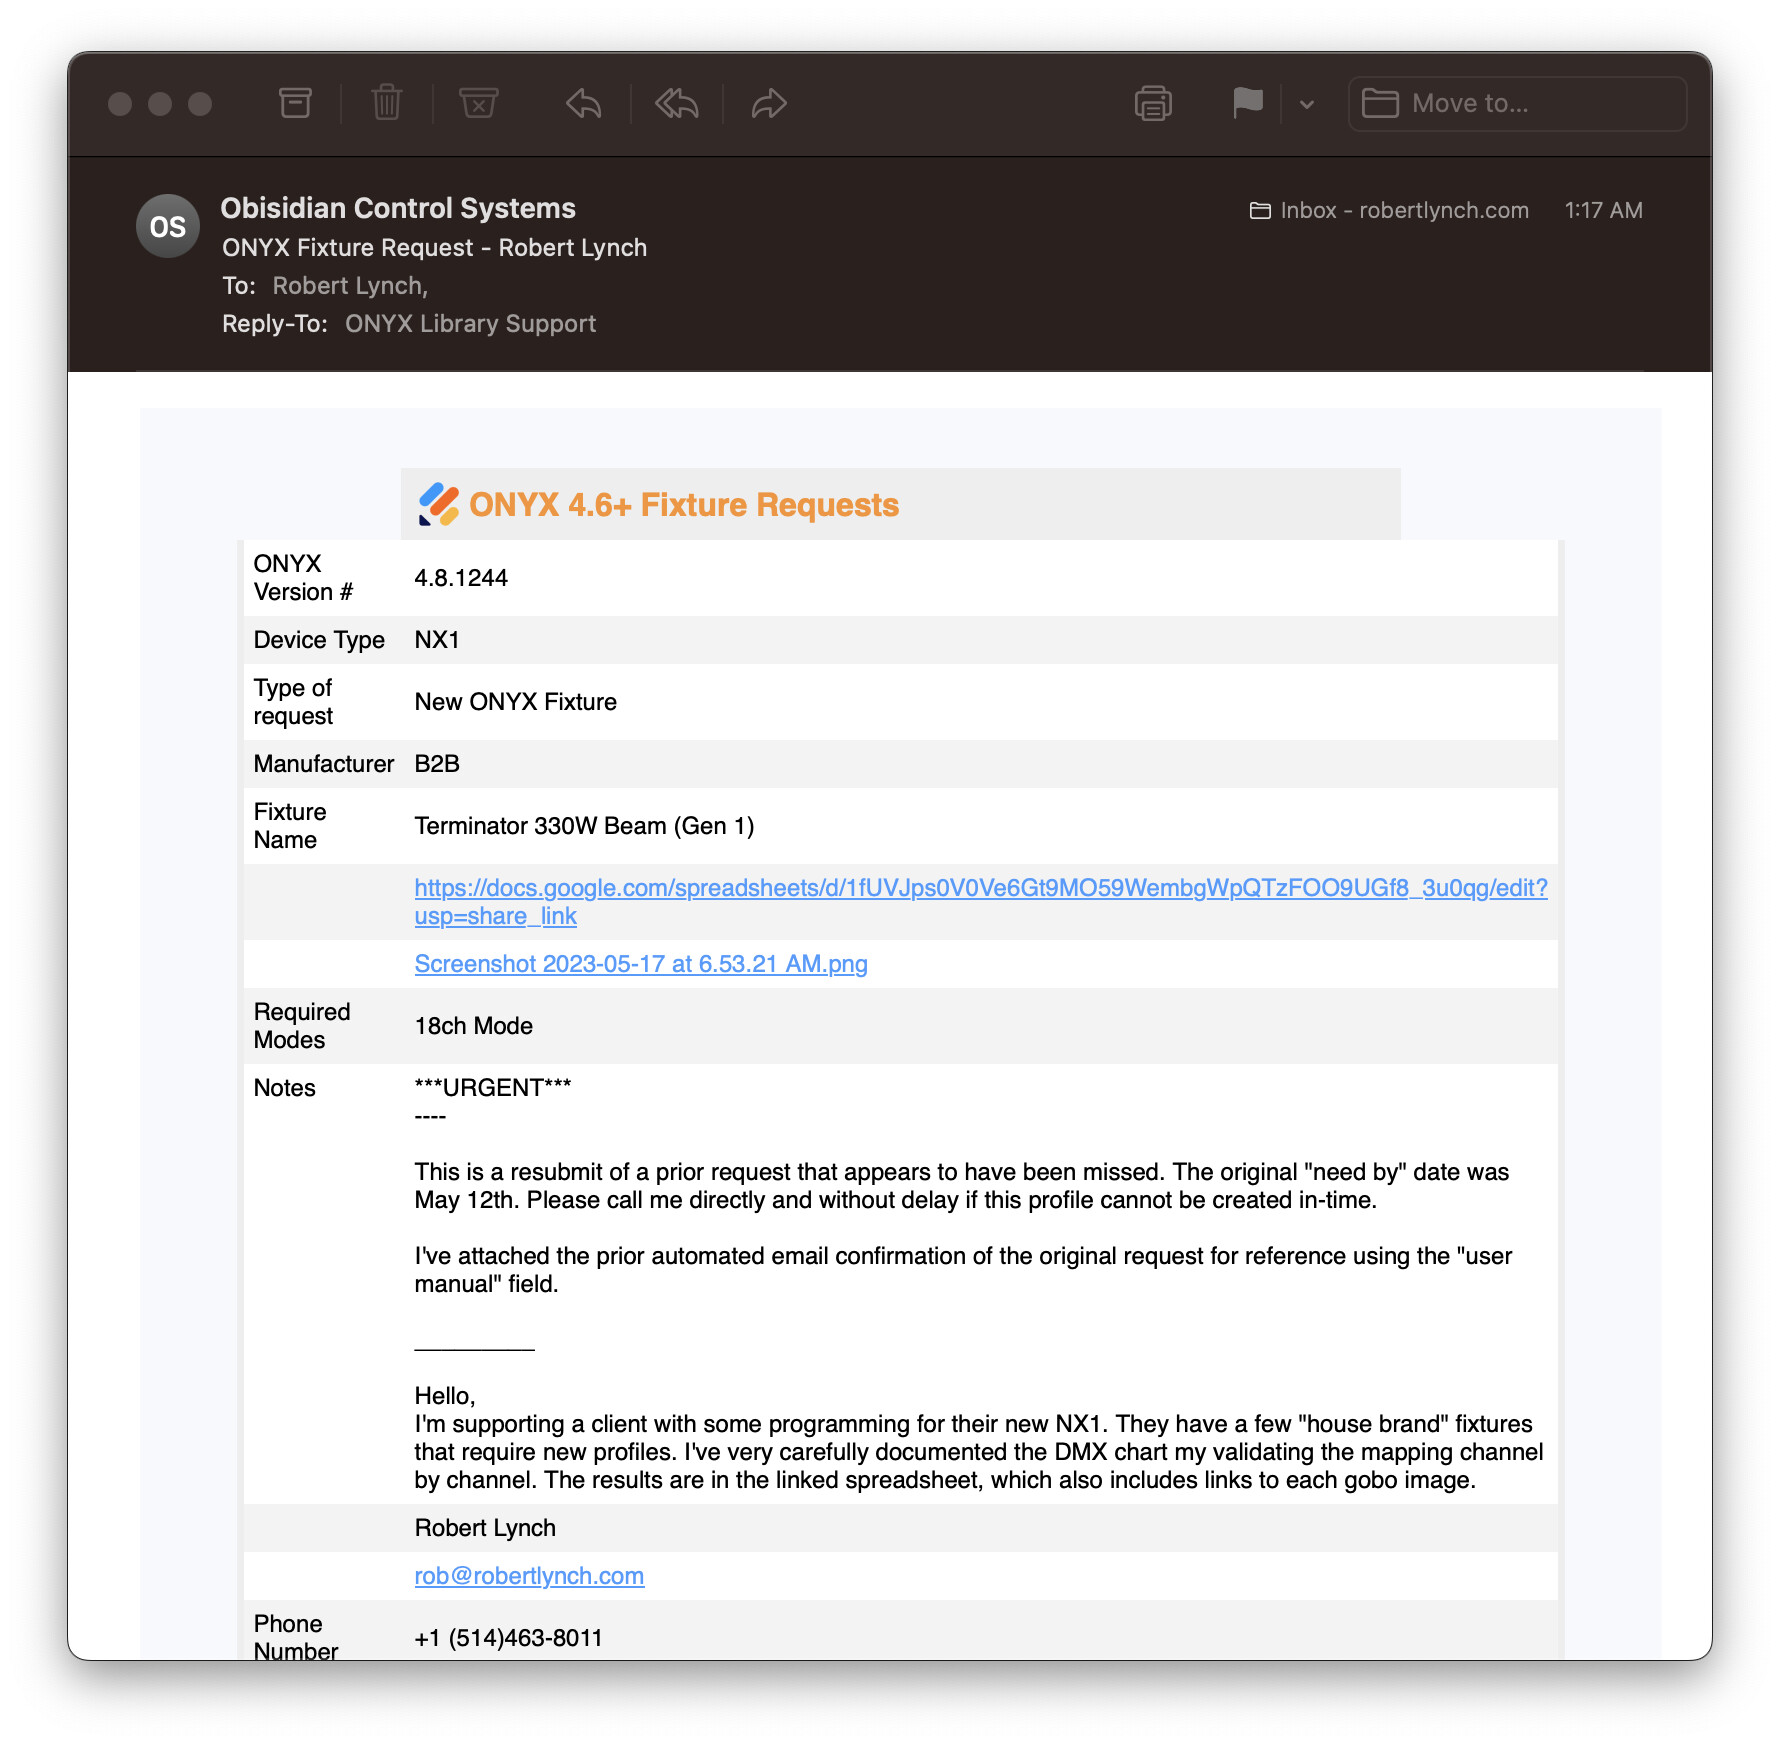Click the ONYX Library Support reply-to address
This screenshot has width=1780, height=1744.
pyautogui.click(x=470, y=324)
